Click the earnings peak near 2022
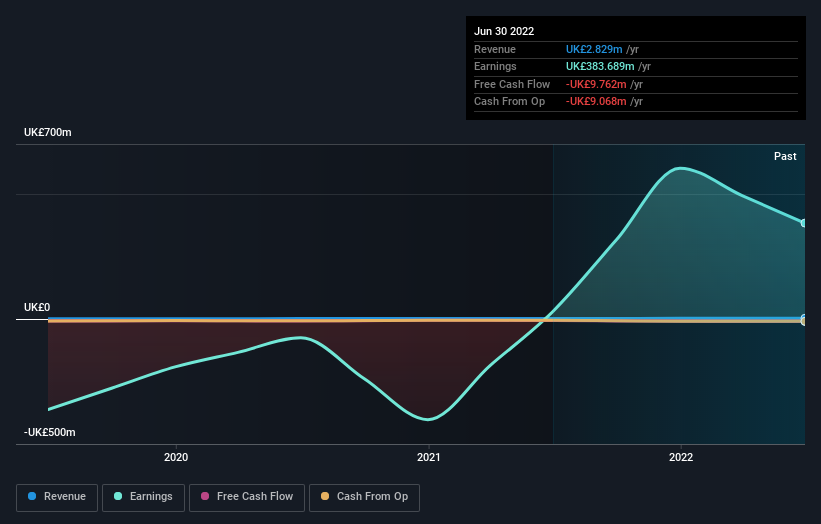This screenshot has width=821, height=524. 680,169
